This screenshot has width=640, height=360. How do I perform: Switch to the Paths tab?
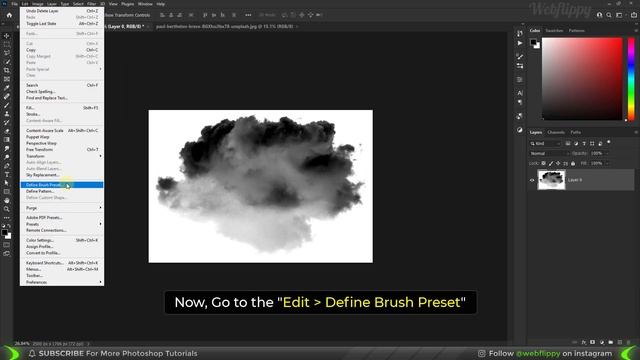pyautogui.click(x=576, y=132)
